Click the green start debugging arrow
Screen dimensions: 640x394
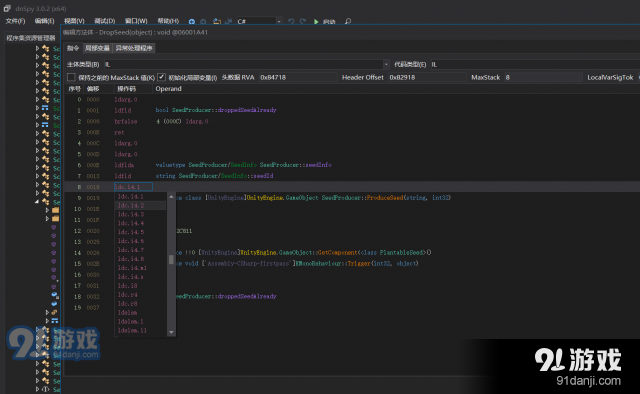click(316, 22)
